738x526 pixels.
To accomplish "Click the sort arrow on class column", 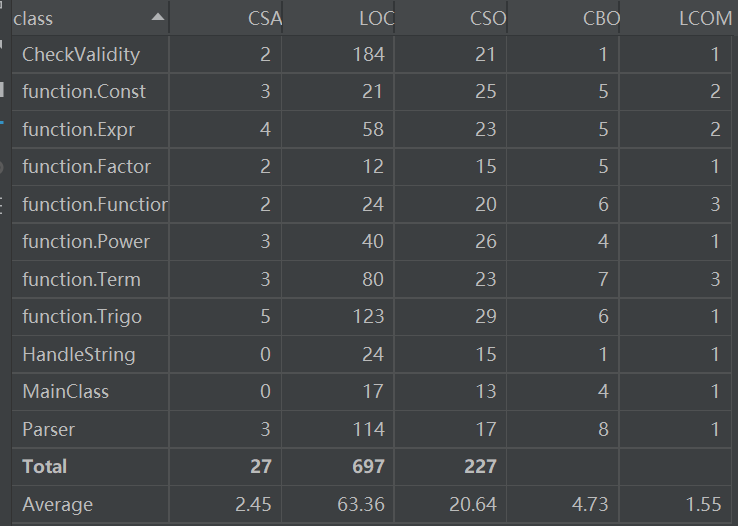I will [157, 18].
